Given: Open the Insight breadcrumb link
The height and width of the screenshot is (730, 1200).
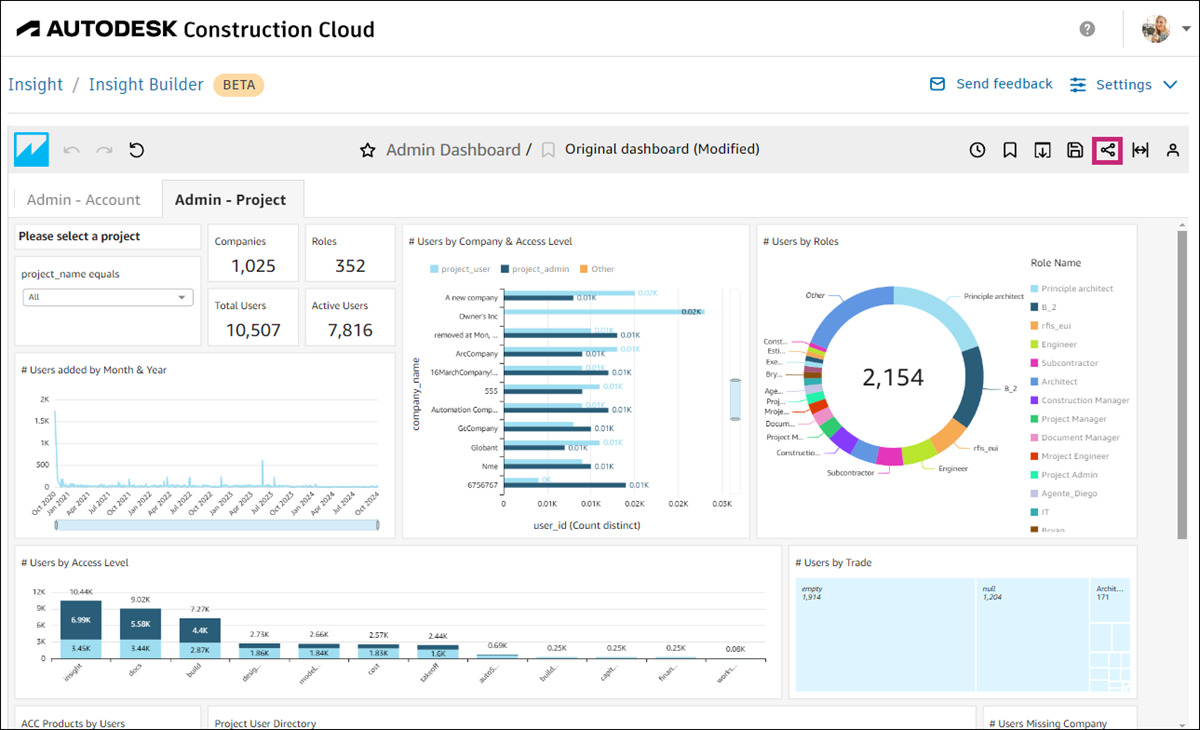Looking at the screenshot, I should [x=35, y=84].
